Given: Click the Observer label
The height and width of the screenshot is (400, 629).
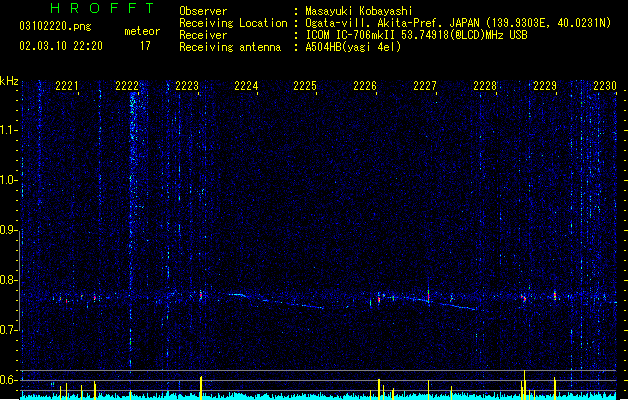Looking at the screenshot, I should tap(203, 11).
